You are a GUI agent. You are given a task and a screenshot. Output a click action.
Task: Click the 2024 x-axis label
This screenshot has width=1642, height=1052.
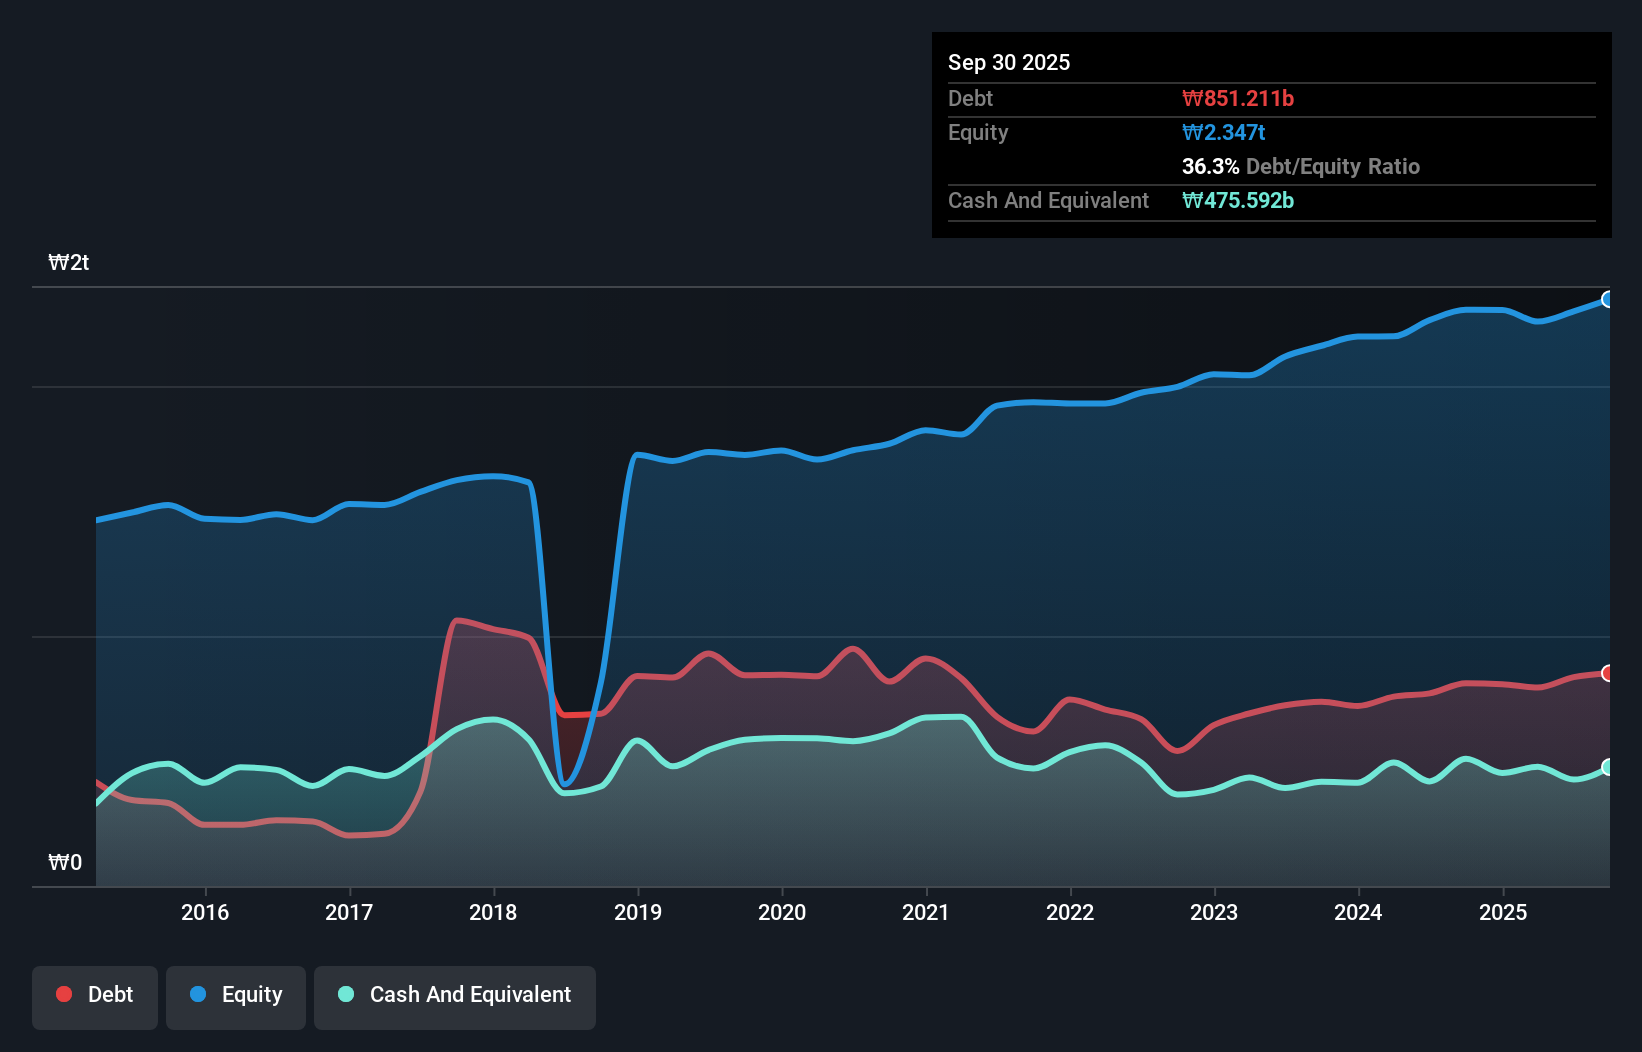pos(1358,912)
